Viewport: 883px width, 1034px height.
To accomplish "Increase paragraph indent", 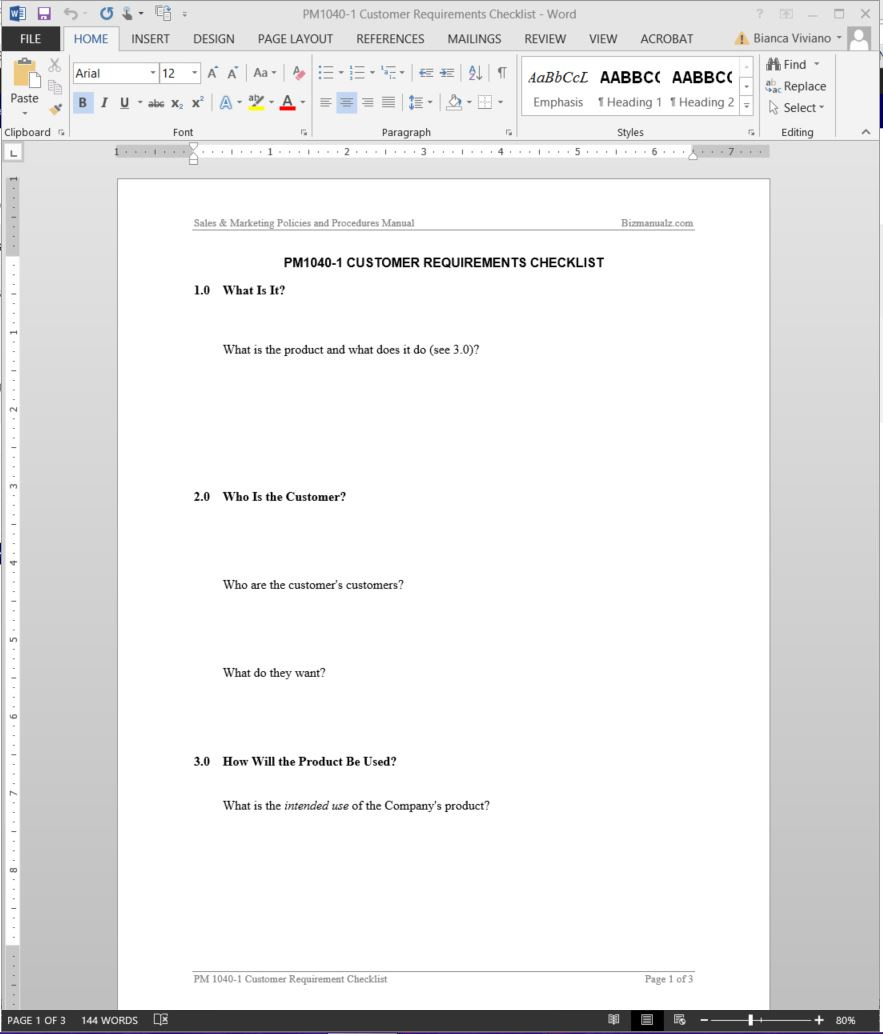I will coord(447,73).
